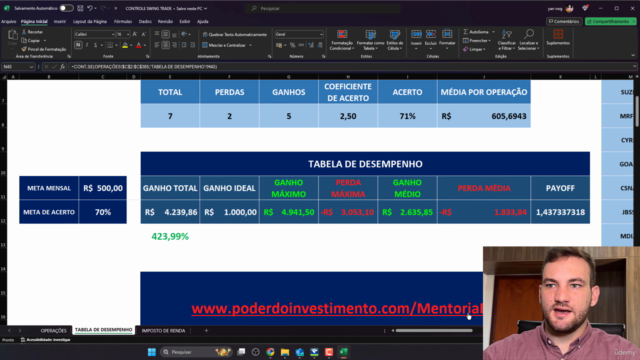Viewport: 640px width, 360px height.
Task: Click the yellow fill color button
Action: coord(125,45)
